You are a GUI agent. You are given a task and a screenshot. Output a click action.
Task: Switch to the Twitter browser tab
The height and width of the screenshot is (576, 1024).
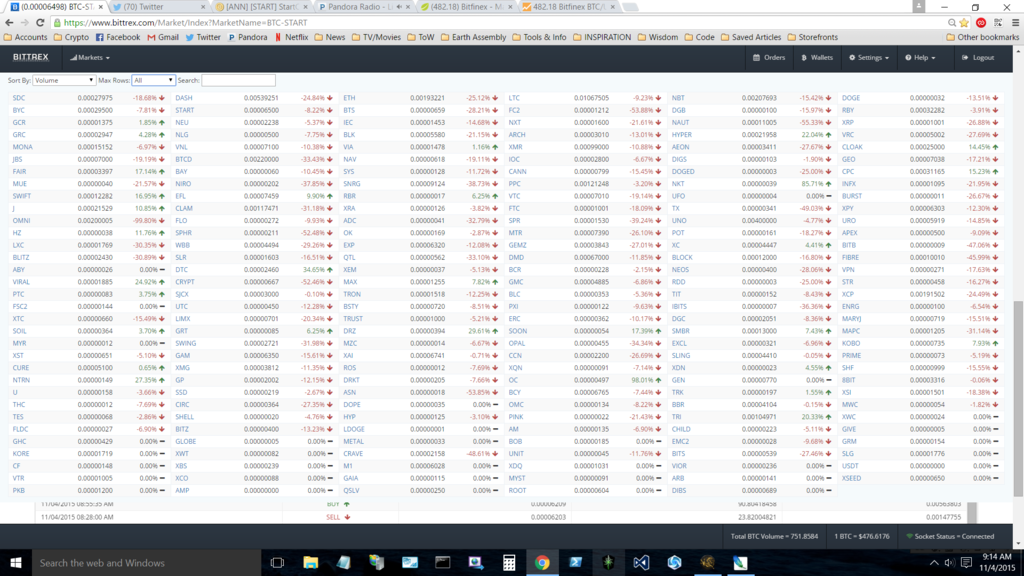pos(150,7)
